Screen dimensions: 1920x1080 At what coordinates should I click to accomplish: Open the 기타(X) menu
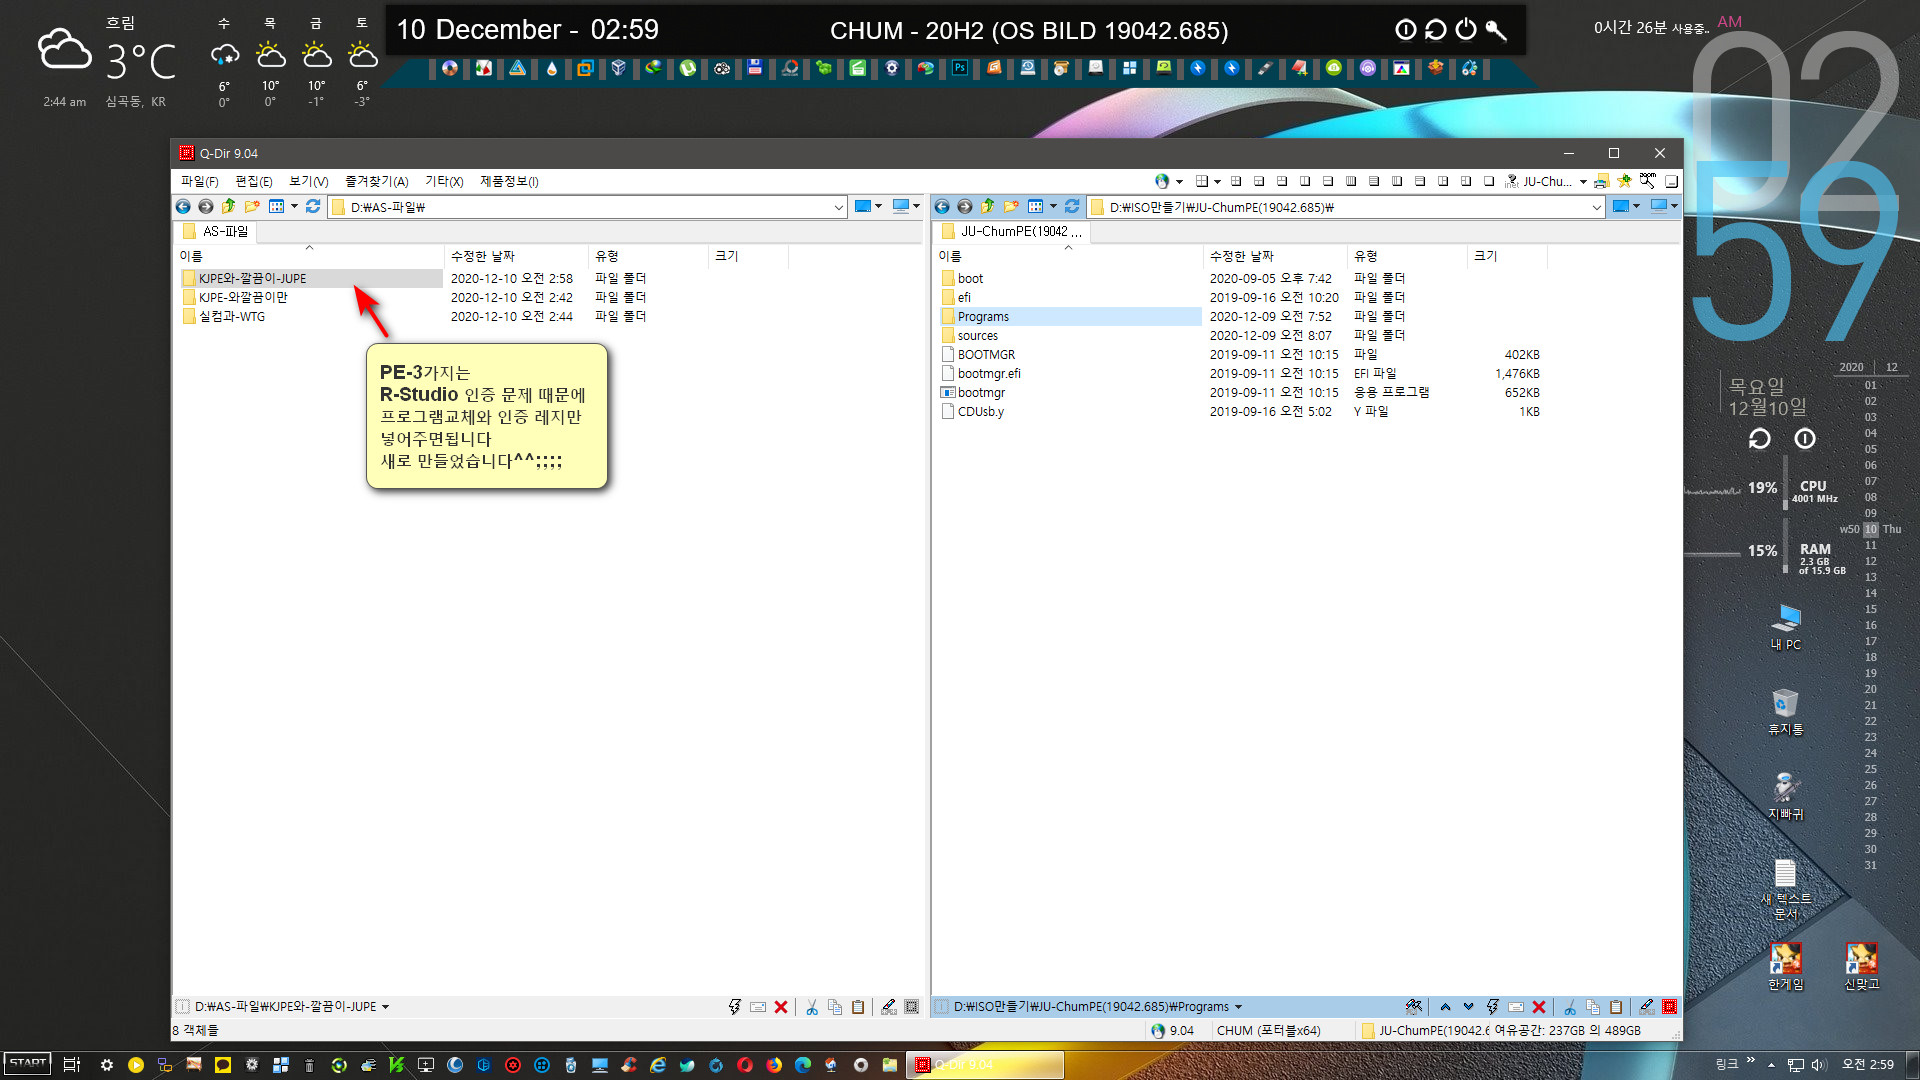point(444,182)
